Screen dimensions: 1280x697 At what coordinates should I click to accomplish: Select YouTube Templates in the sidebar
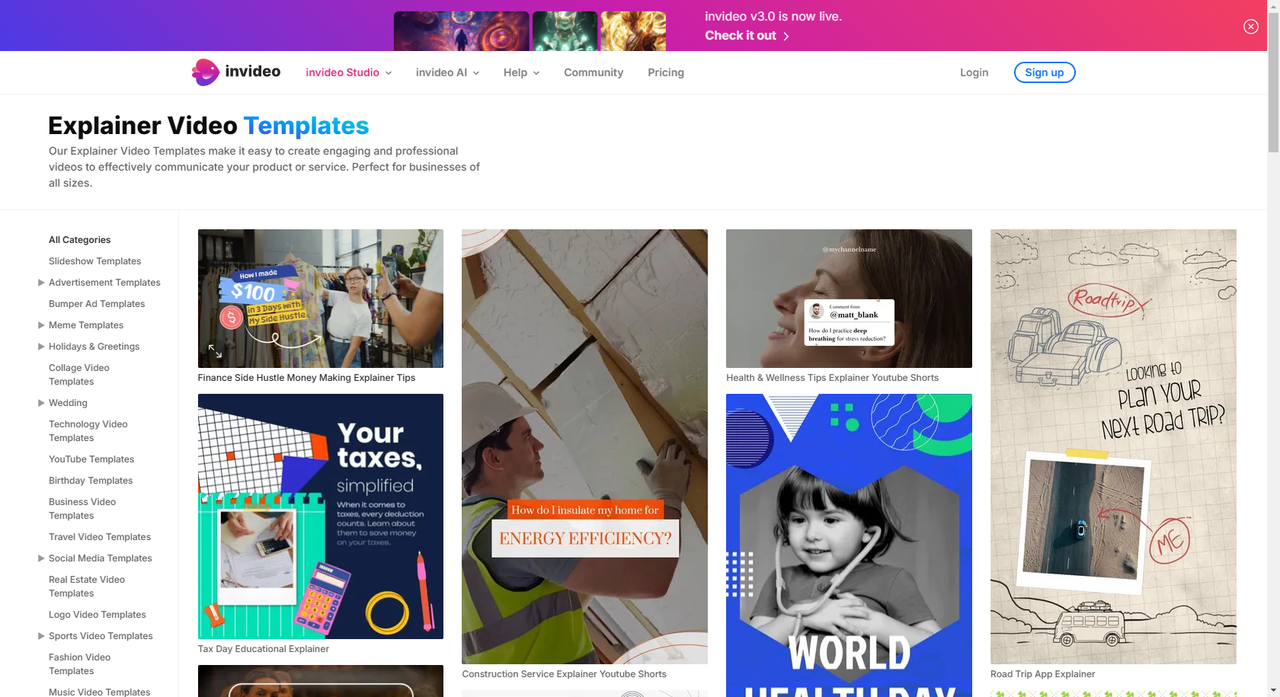tap(91, 459)
